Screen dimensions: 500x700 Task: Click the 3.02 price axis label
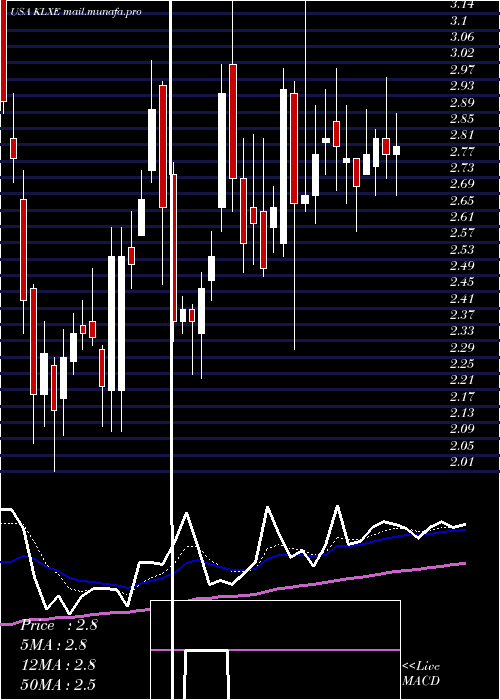(x=462, y=53)
